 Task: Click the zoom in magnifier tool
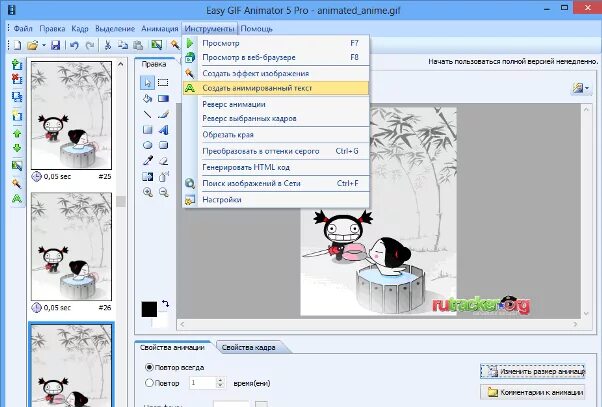[x=147, y=192]
